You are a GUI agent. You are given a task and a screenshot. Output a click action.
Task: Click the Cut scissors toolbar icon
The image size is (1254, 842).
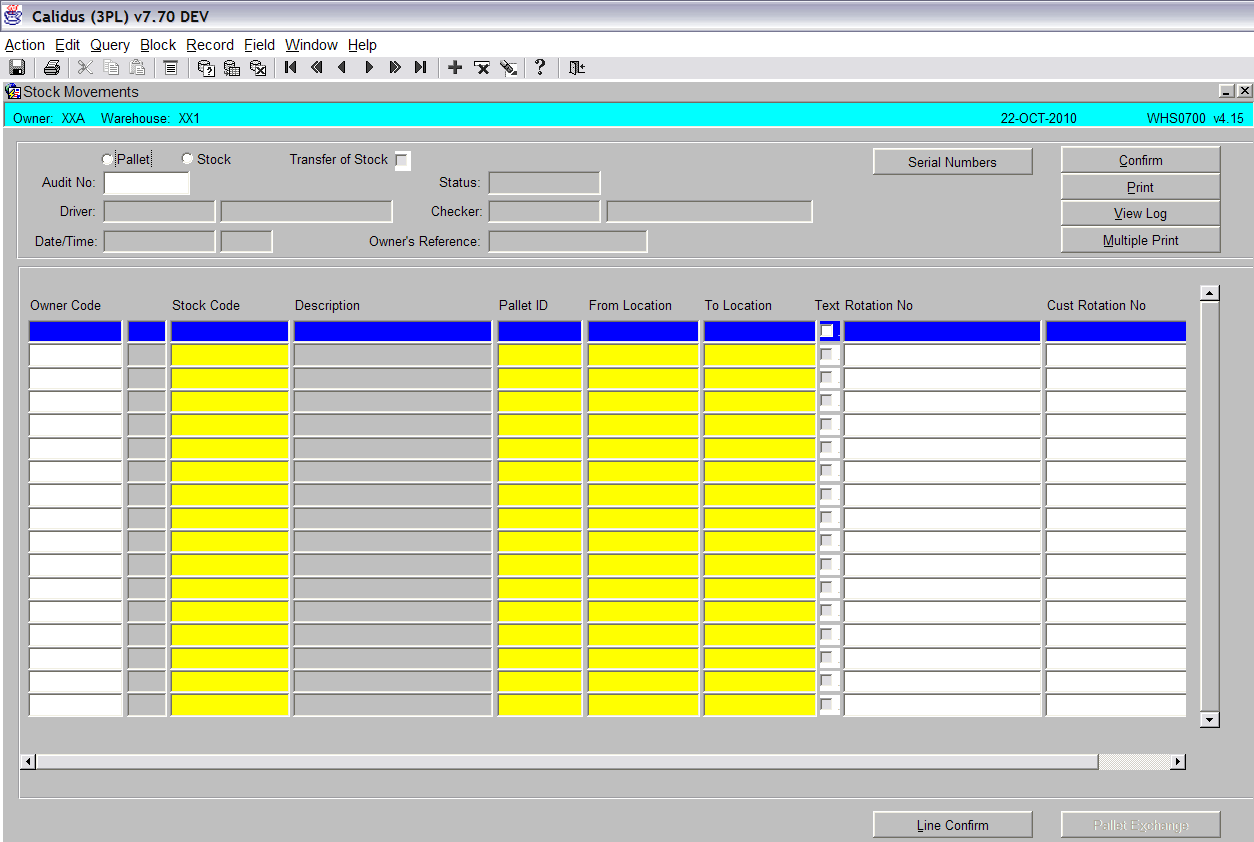click(x=85, y=67)
